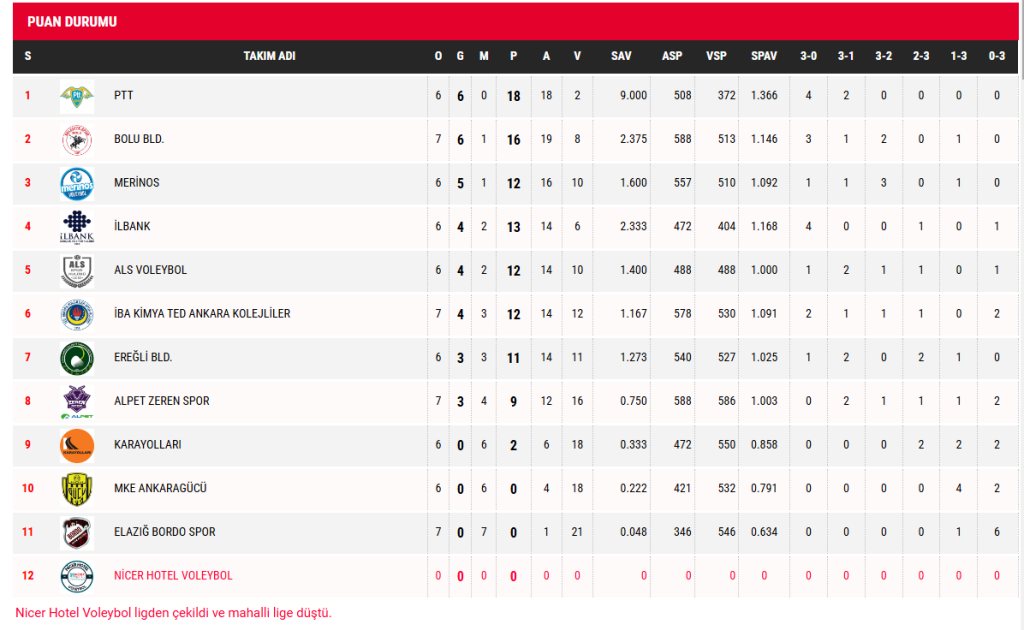Click the PTT team logo
Viewport: 1024px width, 630px height.
point(77,96)
